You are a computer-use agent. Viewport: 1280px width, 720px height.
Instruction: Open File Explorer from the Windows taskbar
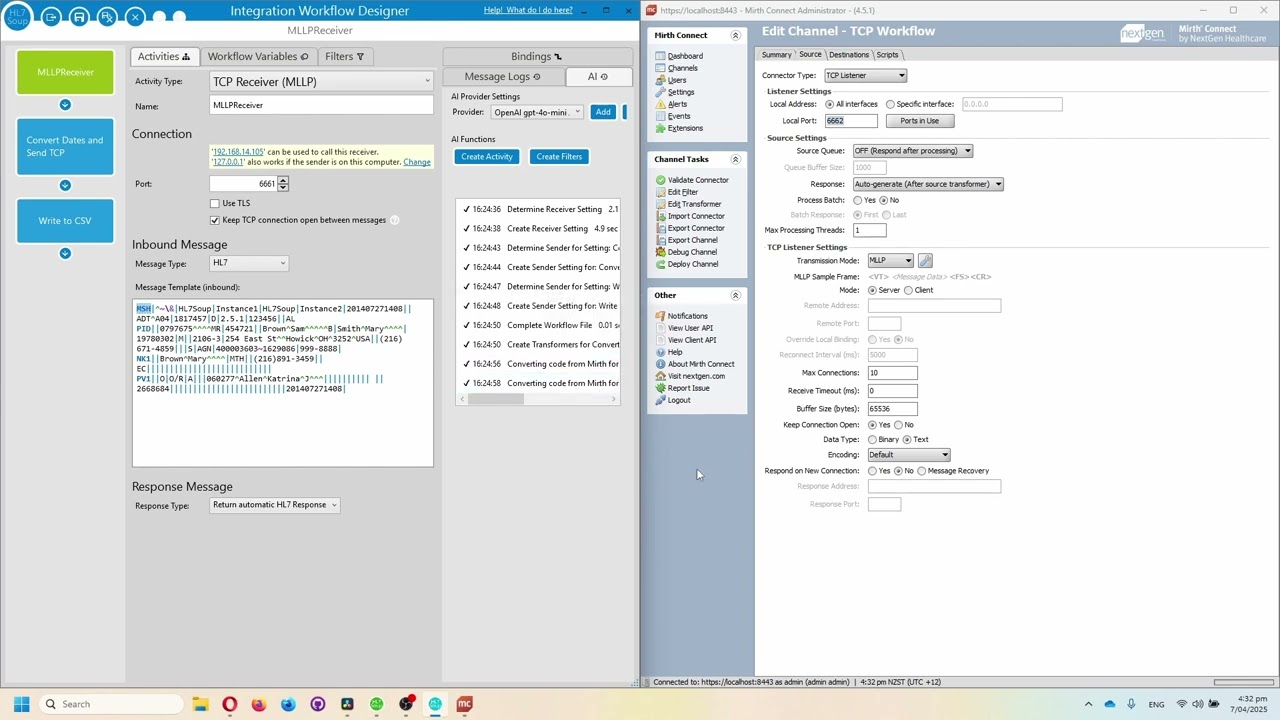[x=200, y=704]
